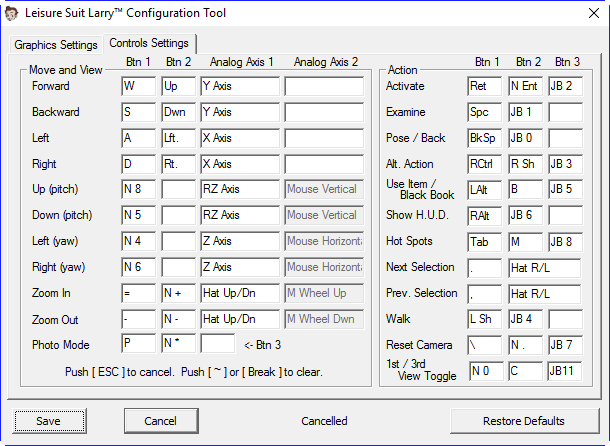Click the empty Photo Mode Btn 3 field
Viewport: 610px width, 446px height.
tap(218, 344)
